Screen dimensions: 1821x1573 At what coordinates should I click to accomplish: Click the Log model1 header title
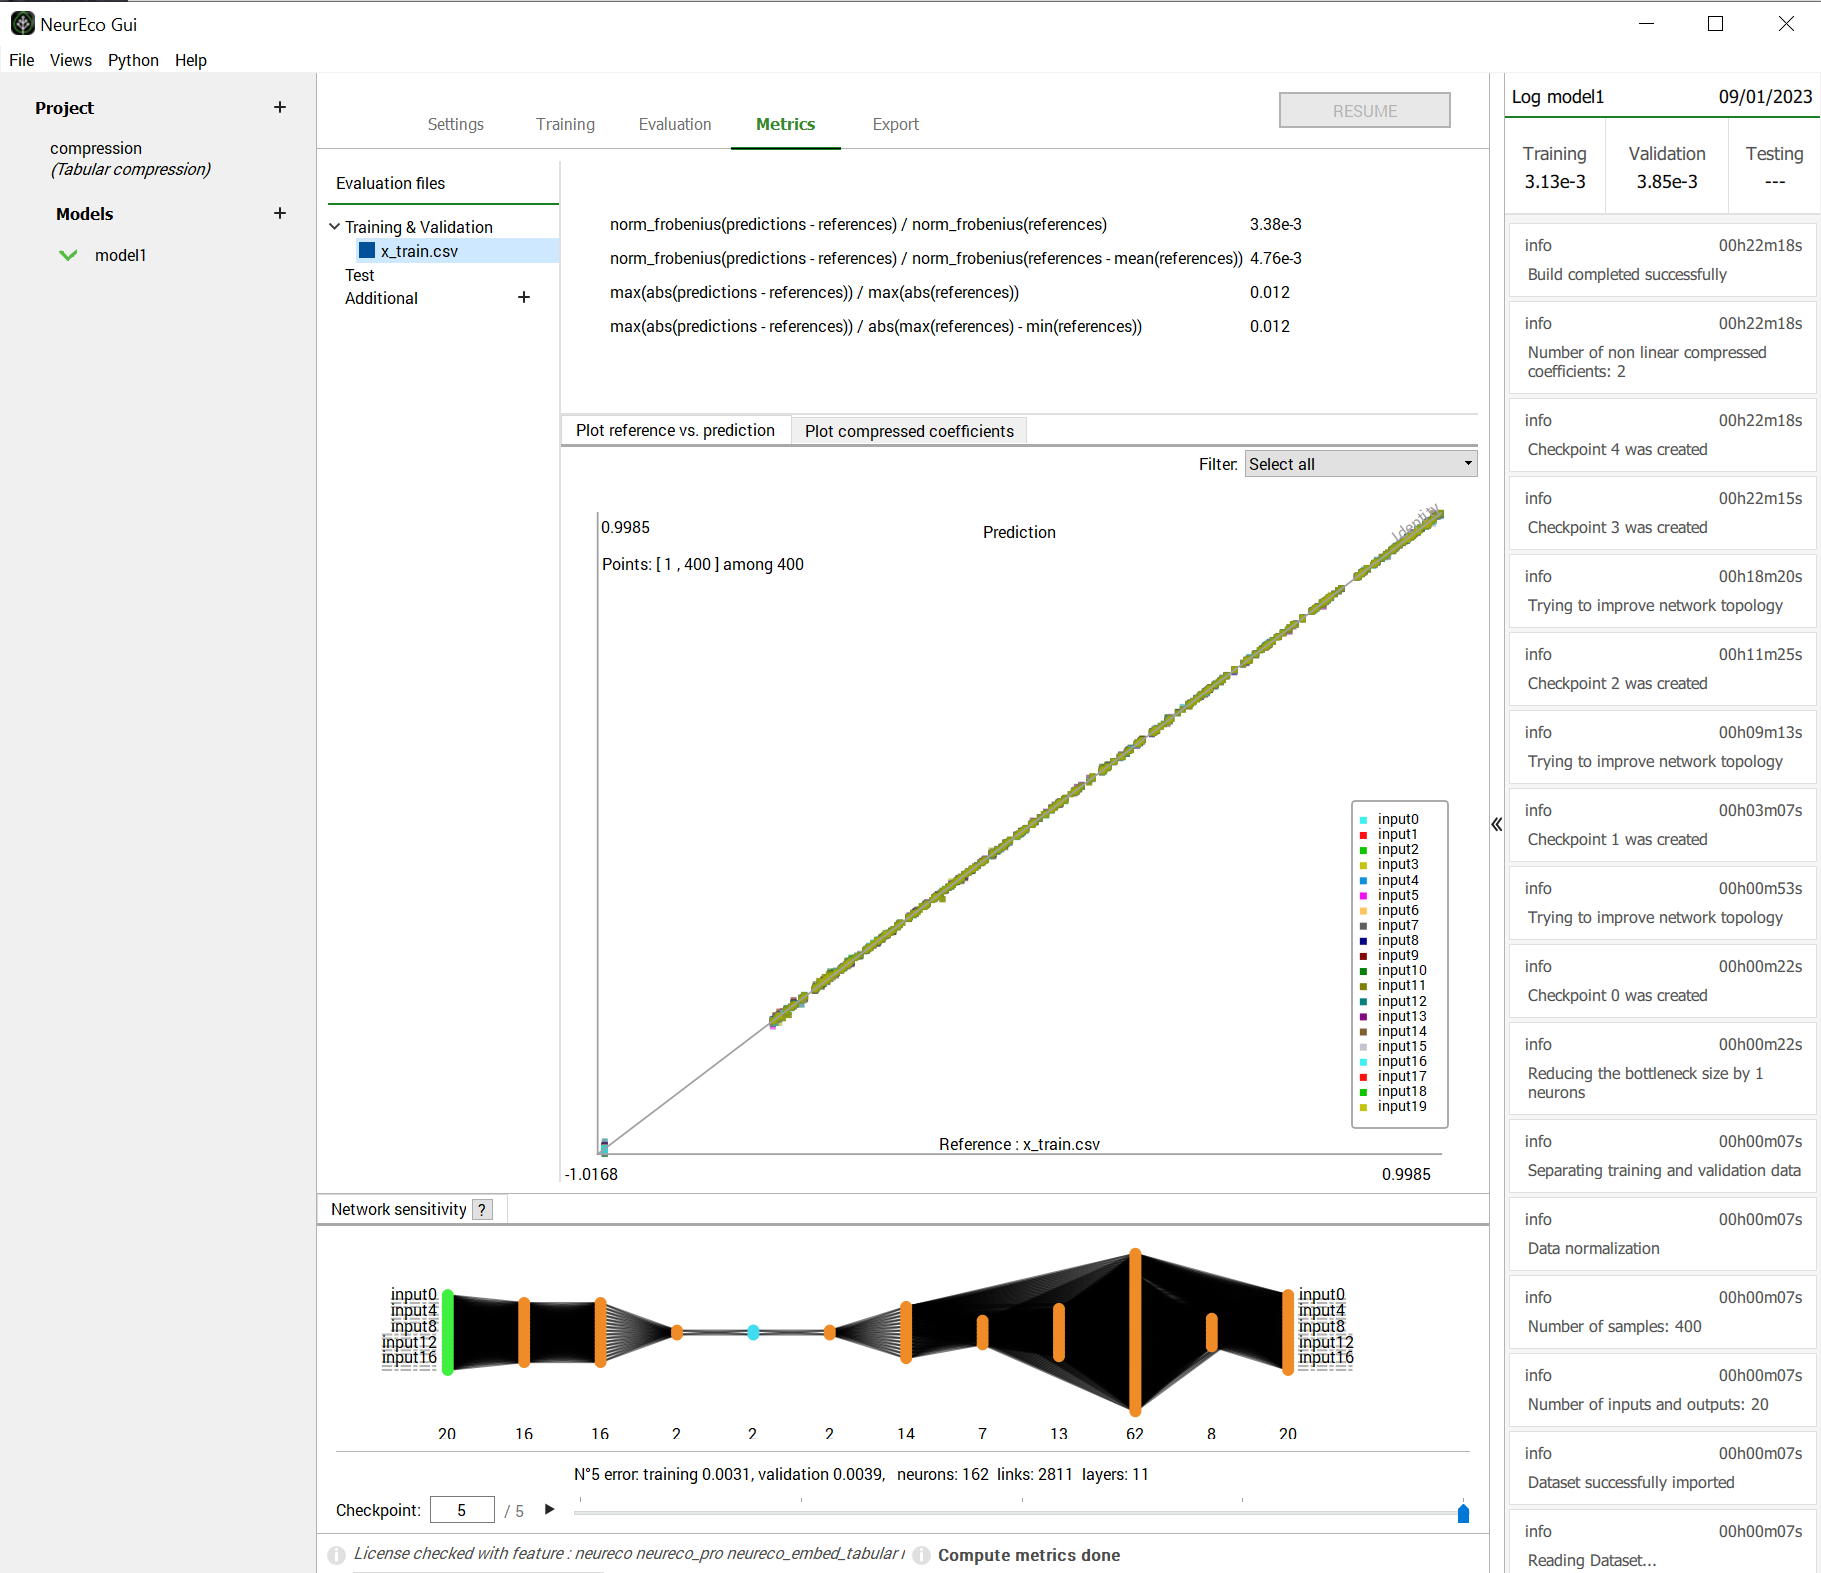click(x=1557, y=96)
